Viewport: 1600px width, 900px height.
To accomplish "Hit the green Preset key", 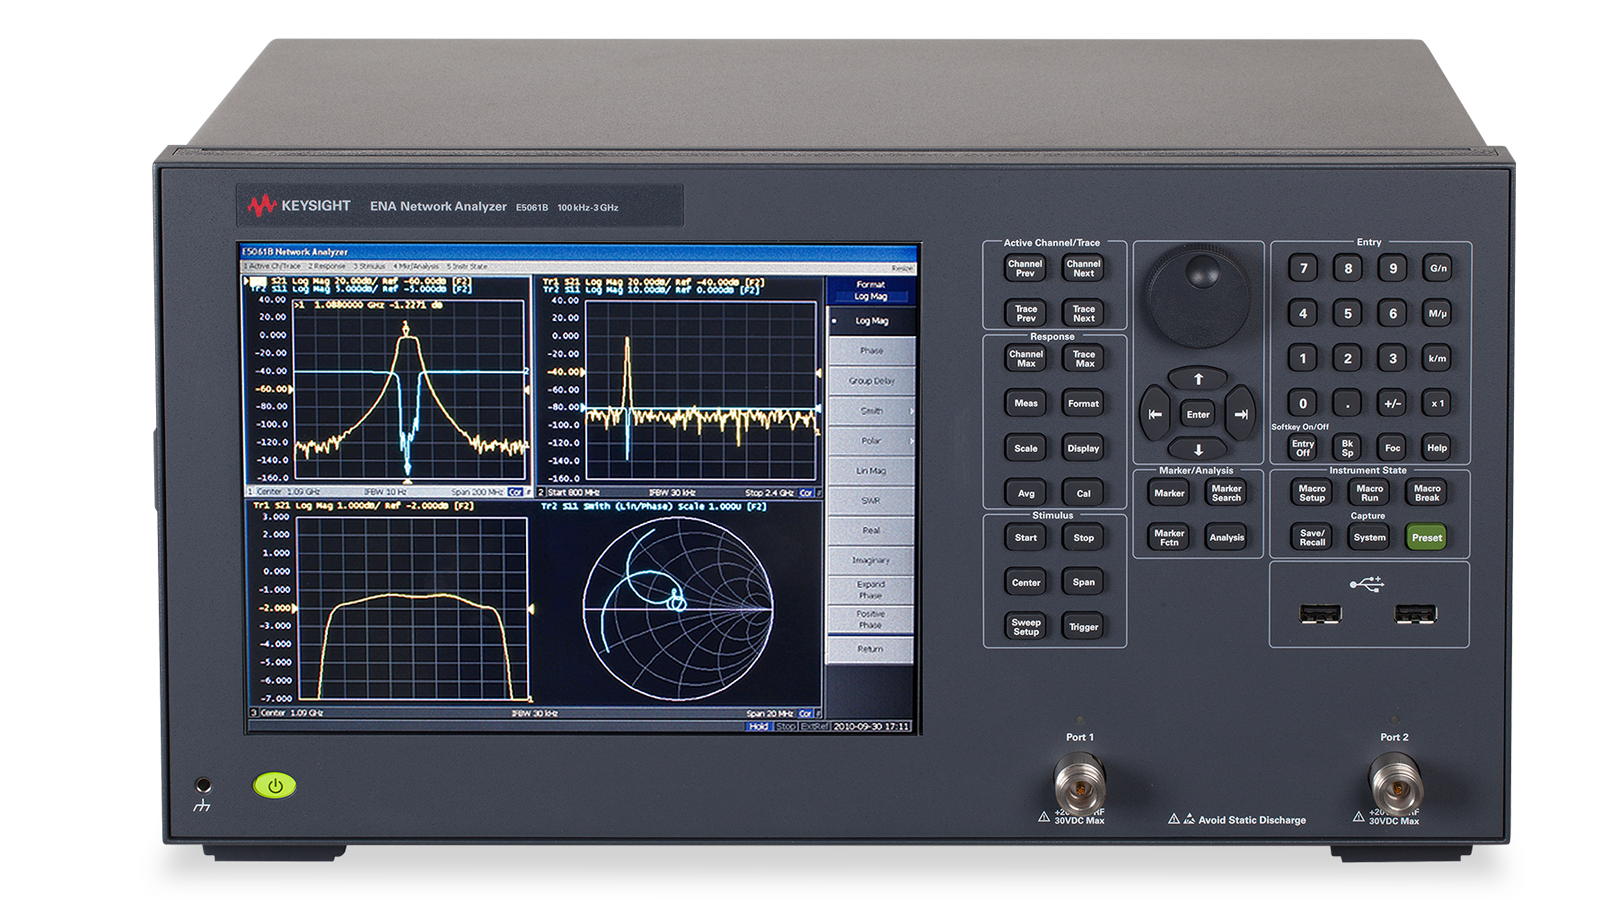I will pos(1427,537).
